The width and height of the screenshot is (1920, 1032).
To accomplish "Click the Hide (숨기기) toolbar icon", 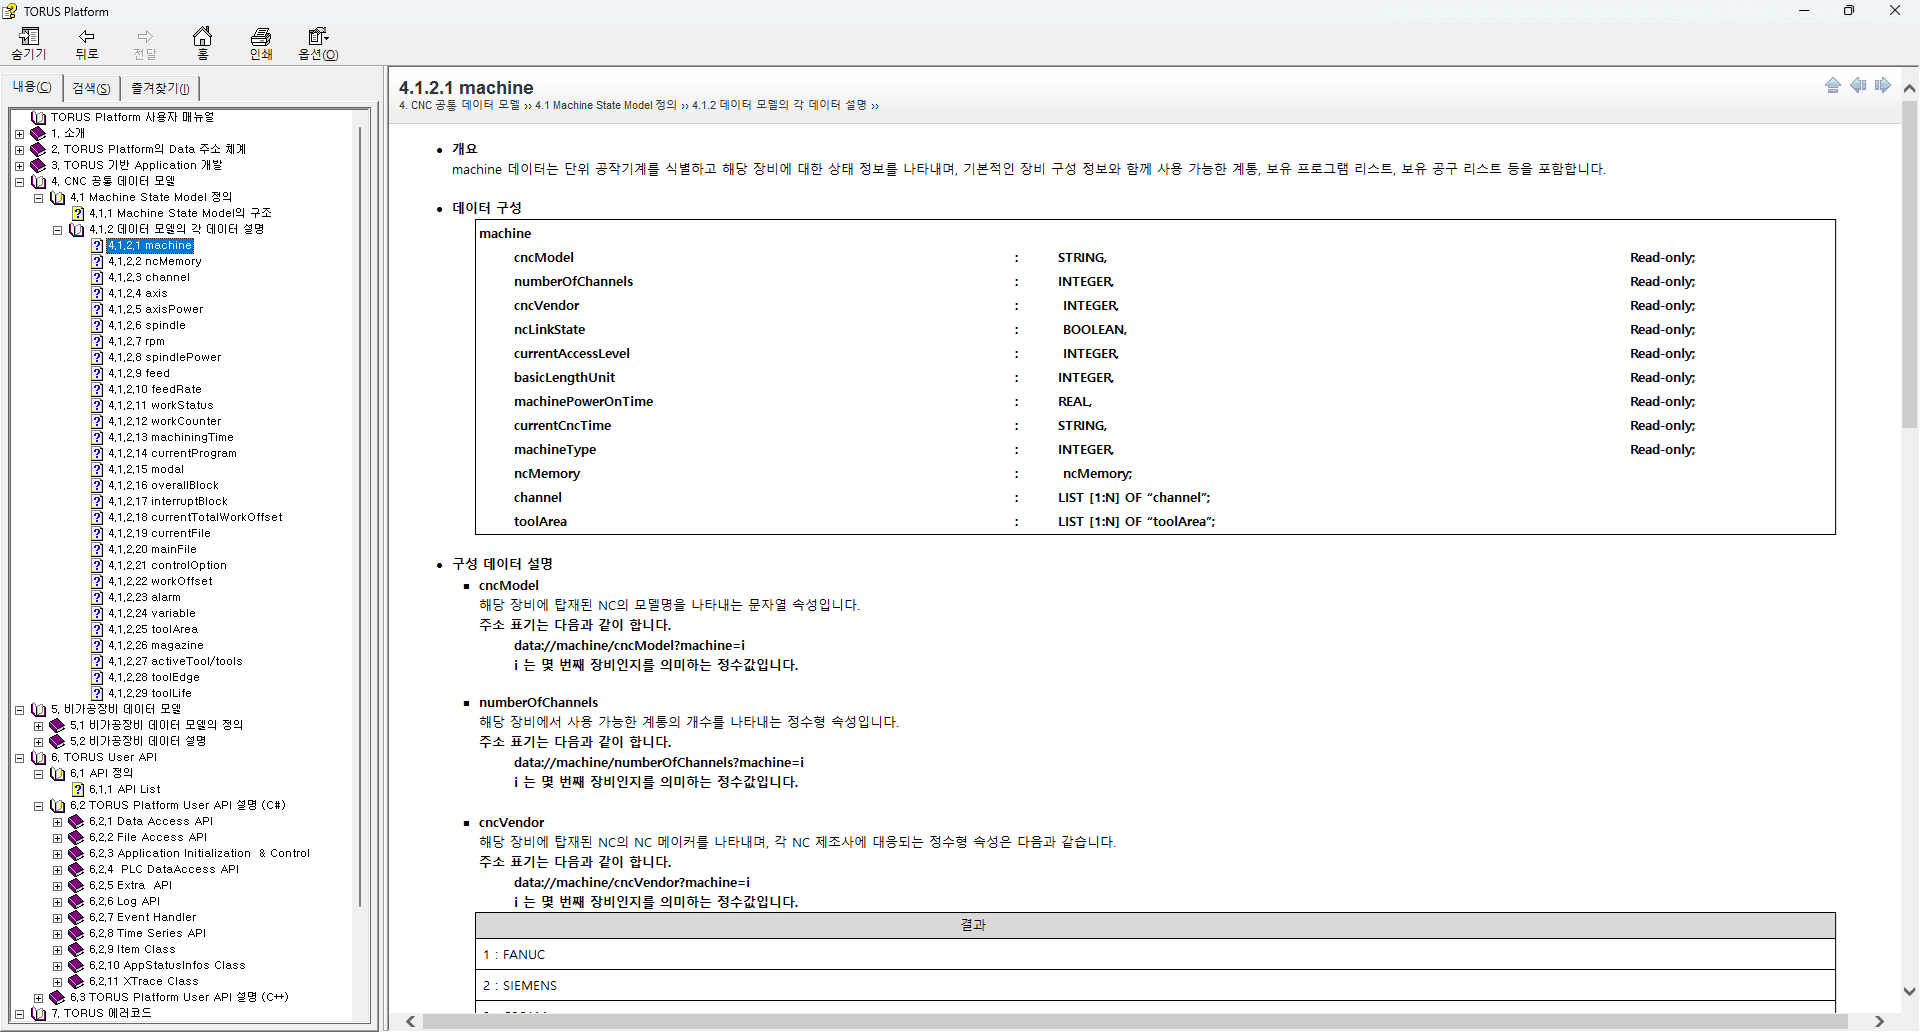I will pos(29,43).
